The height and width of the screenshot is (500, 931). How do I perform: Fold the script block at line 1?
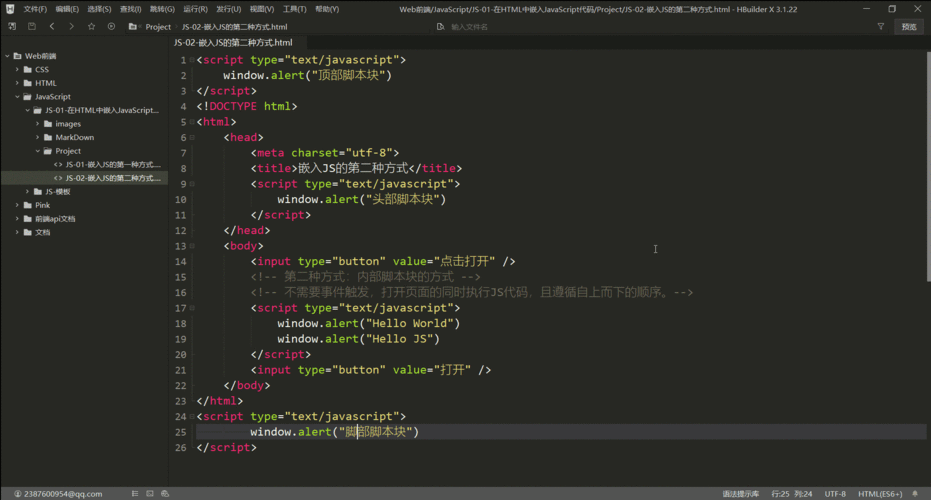[x=192, y=60]
